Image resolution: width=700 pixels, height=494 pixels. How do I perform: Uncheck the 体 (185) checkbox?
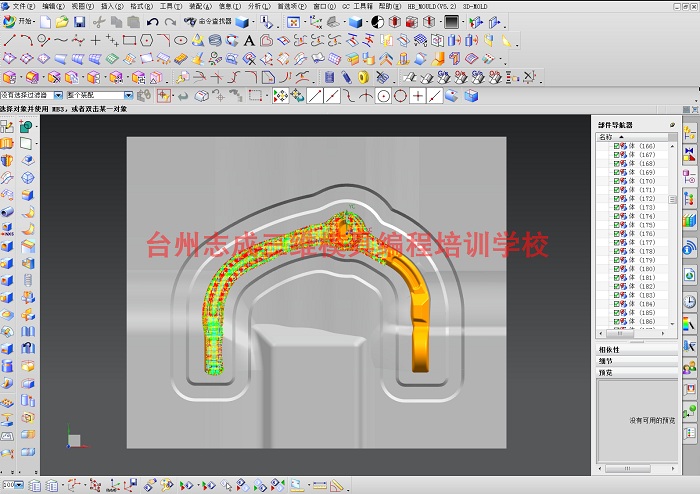click(x=616, y=312)
